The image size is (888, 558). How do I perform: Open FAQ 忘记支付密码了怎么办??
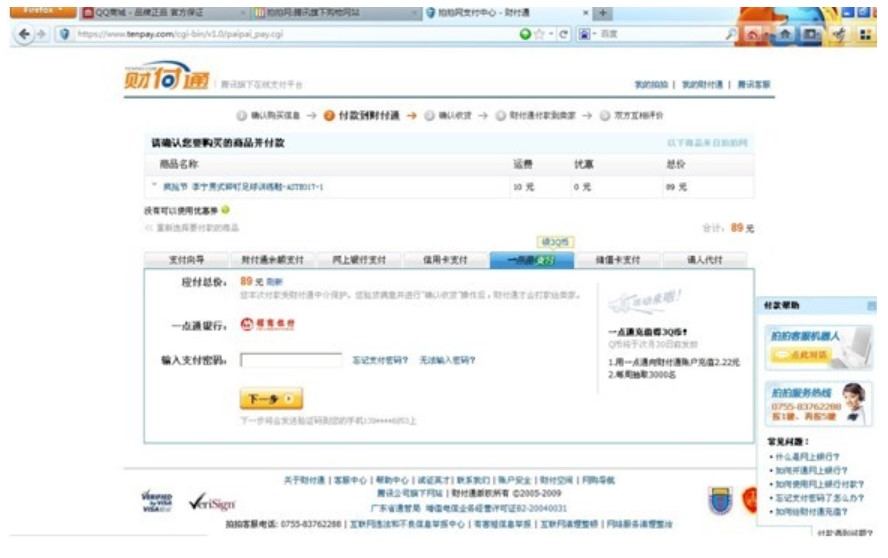(x=819, y=498)
